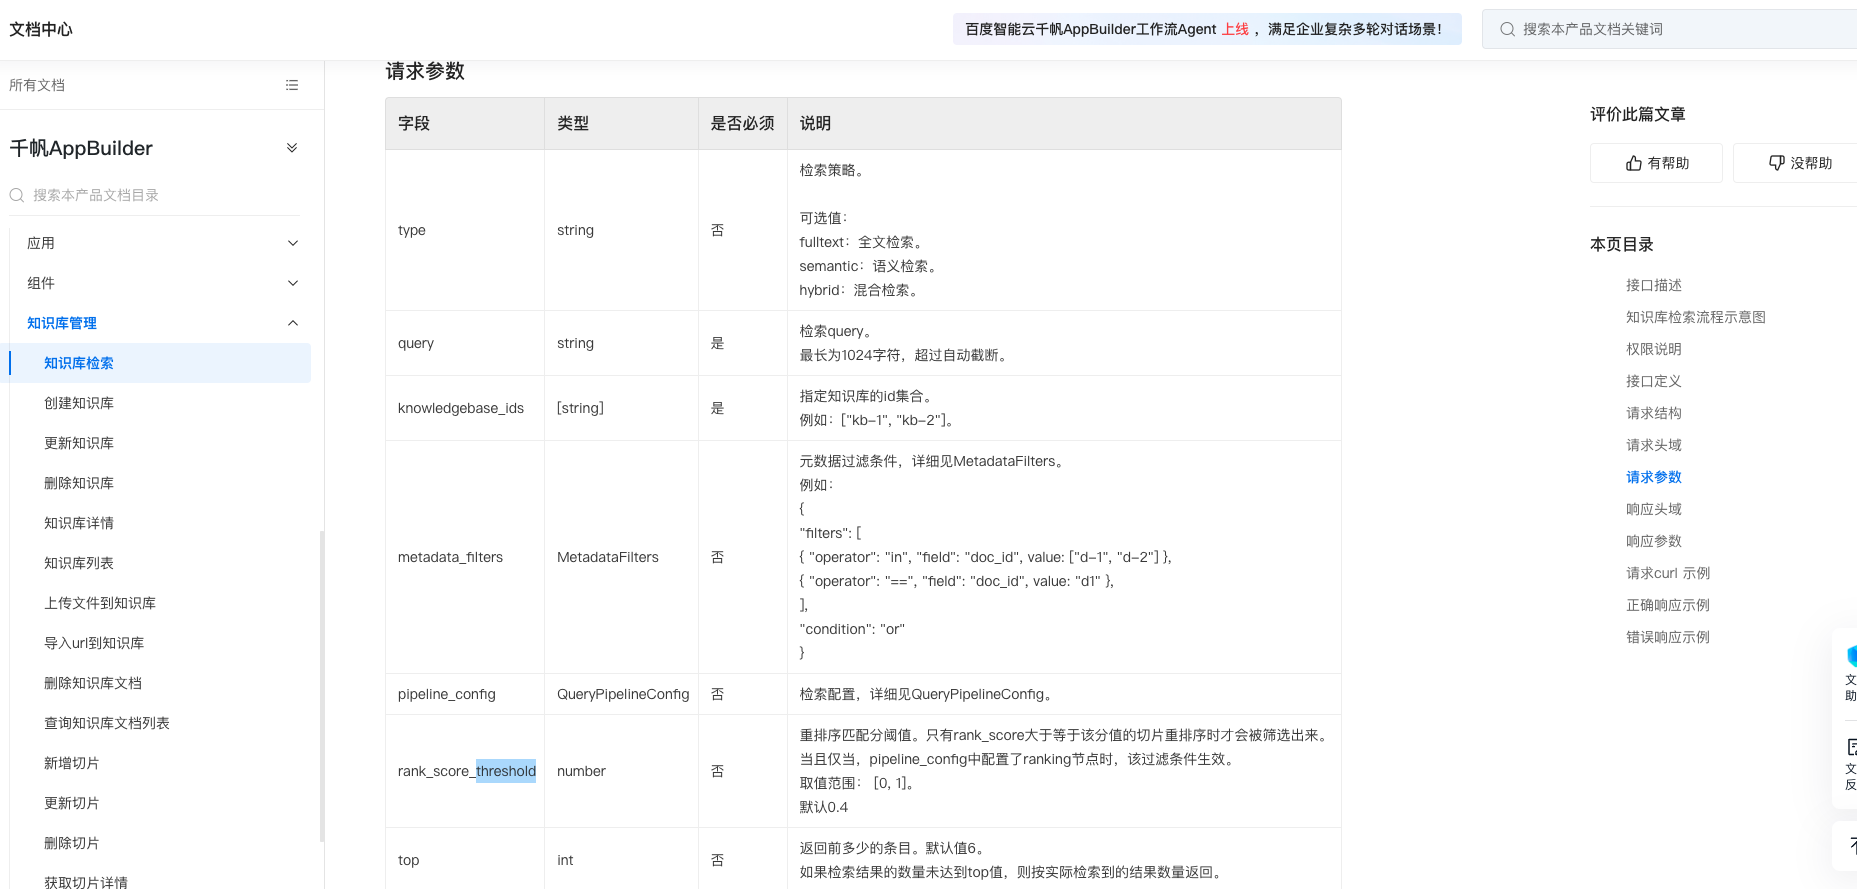Focus the 搜索本产品文档目录 sidebar search field

[x=155, y=195]
